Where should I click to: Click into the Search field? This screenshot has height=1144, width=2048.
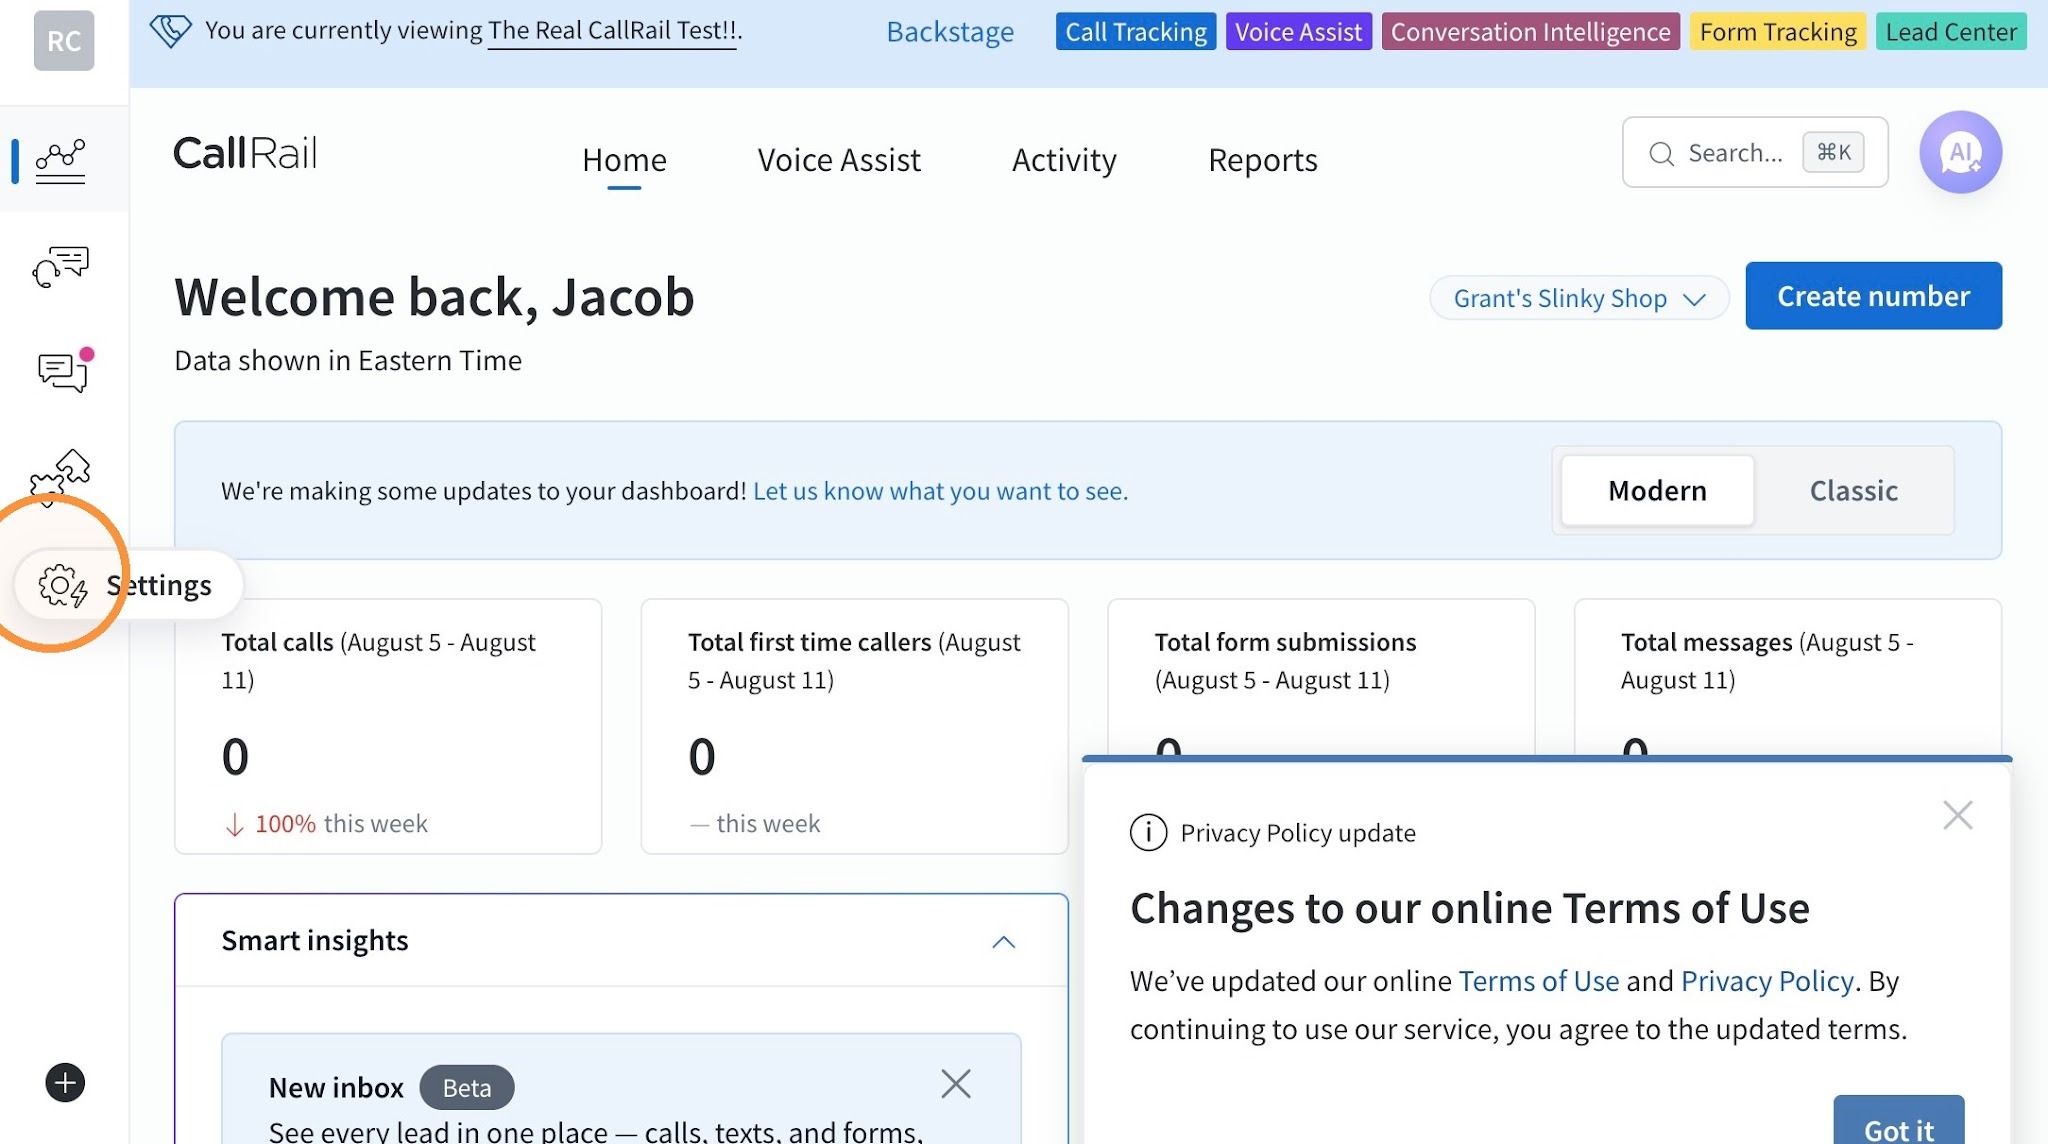tap(1754, 152)
